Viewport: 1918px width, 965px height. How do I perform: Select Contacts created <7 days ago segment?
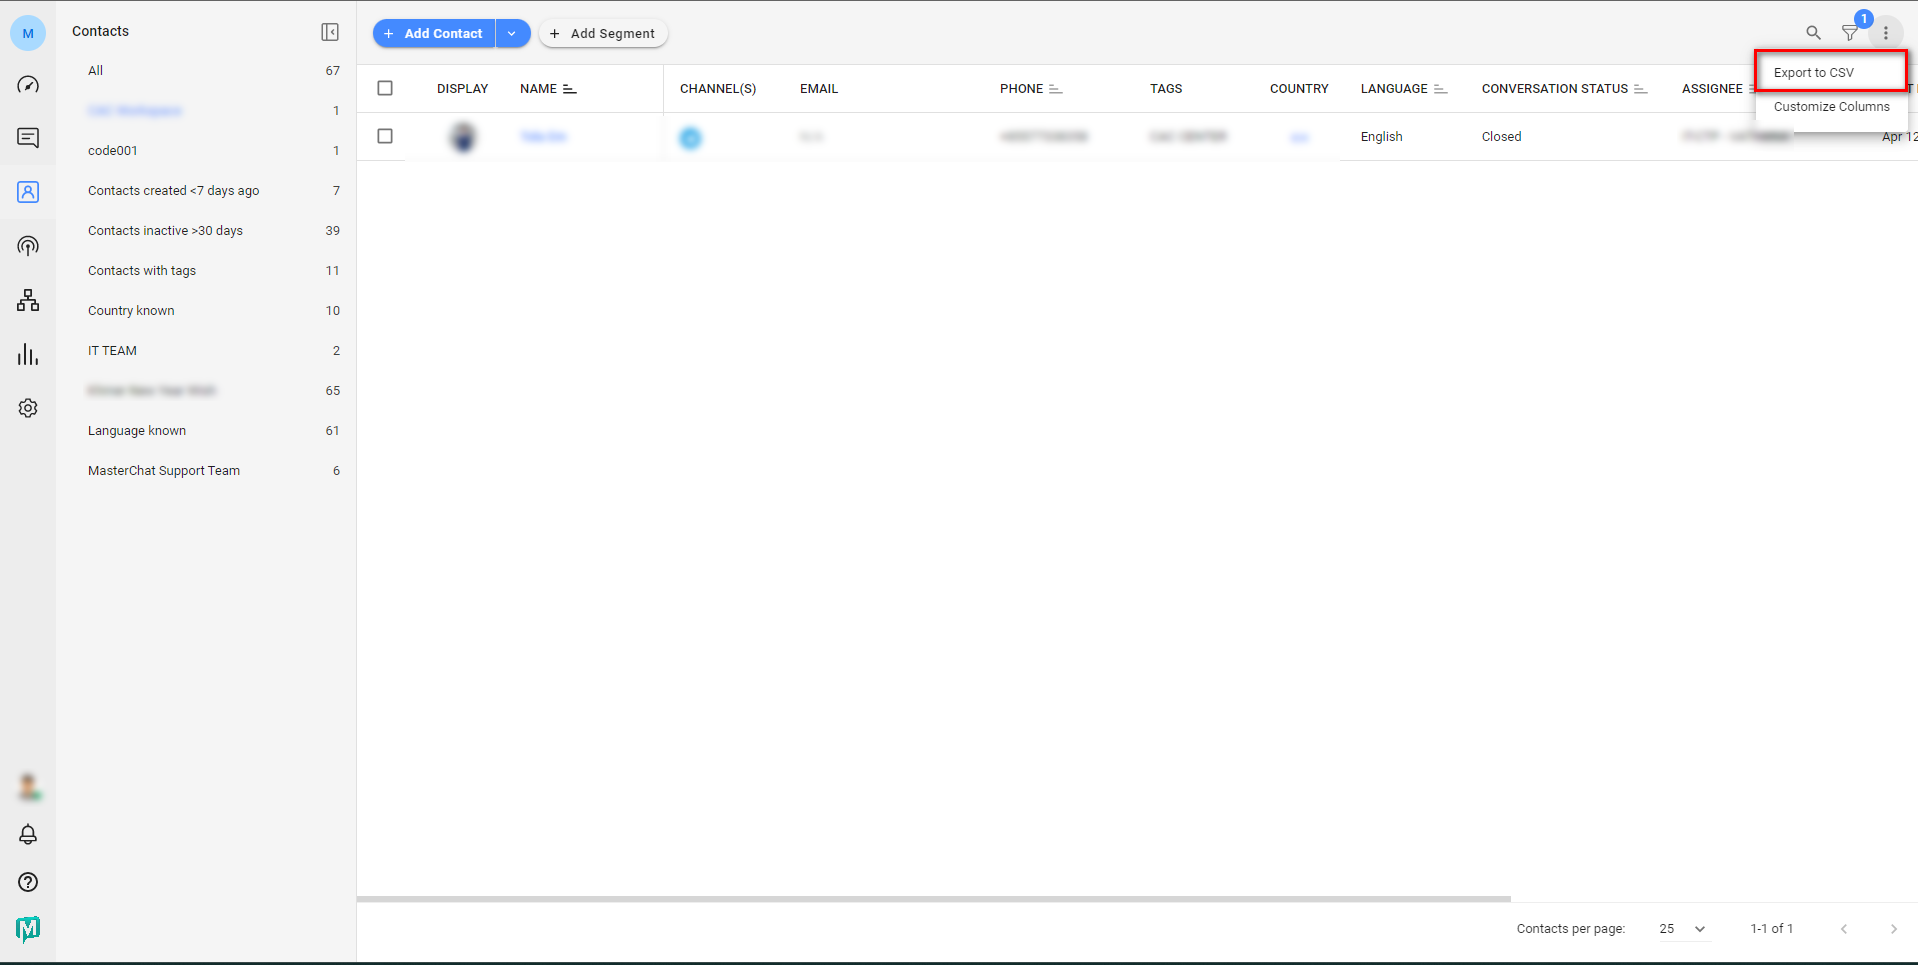click(x=206, y=191)
